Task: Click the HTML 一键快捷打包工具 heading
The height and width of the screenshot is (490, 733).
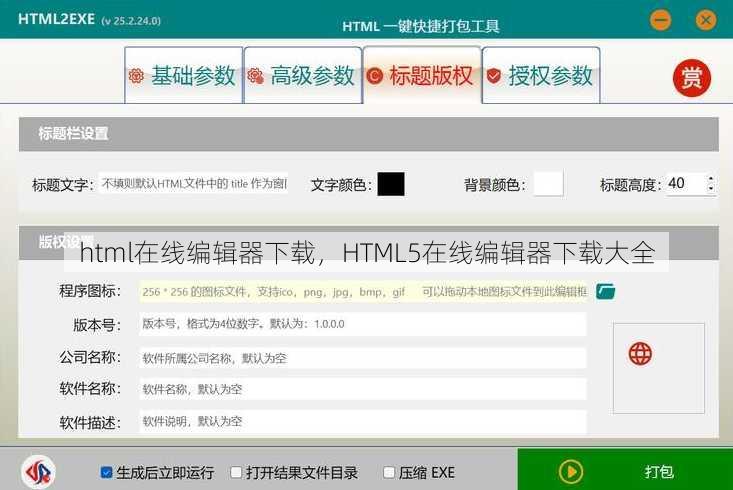Action: tap(421, 26)
